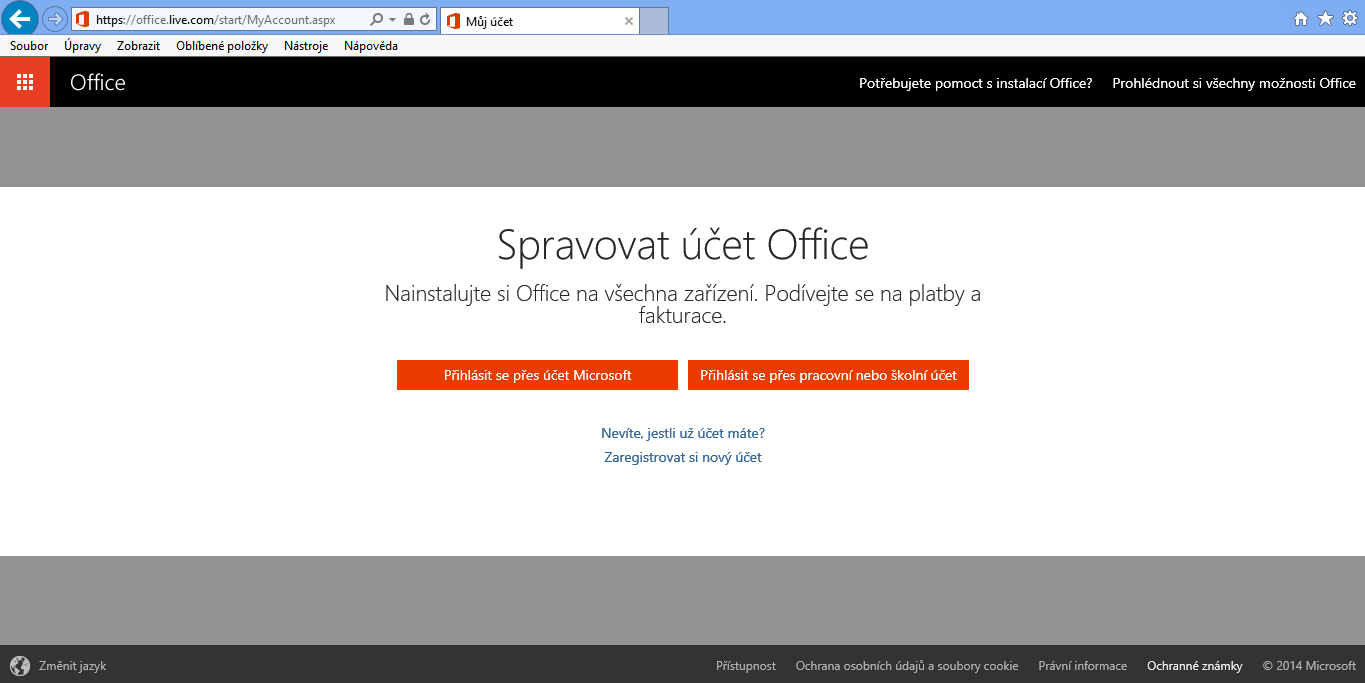This screenshot has height=683, width=1365.
Task: Click Změnit jazyk in the footer
Action: (x=72, y=666)
